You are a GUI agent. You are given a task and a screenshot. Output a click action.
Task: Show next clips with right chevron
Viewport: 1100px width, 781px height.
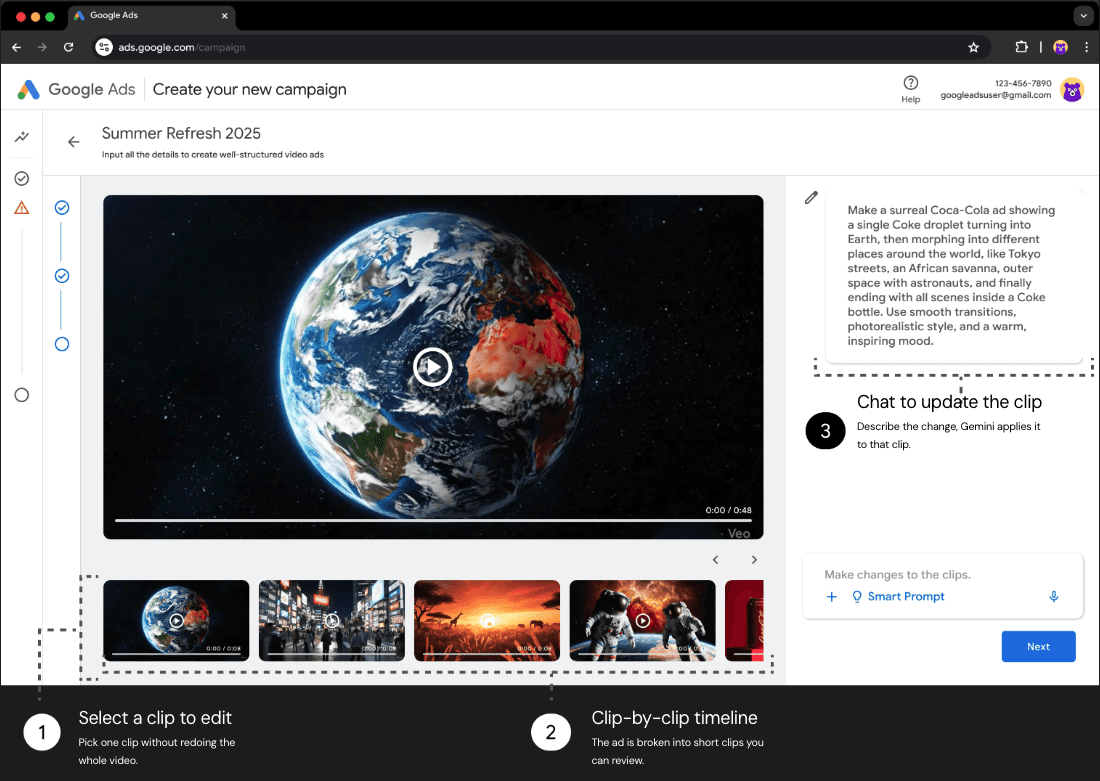click(754, 559)
